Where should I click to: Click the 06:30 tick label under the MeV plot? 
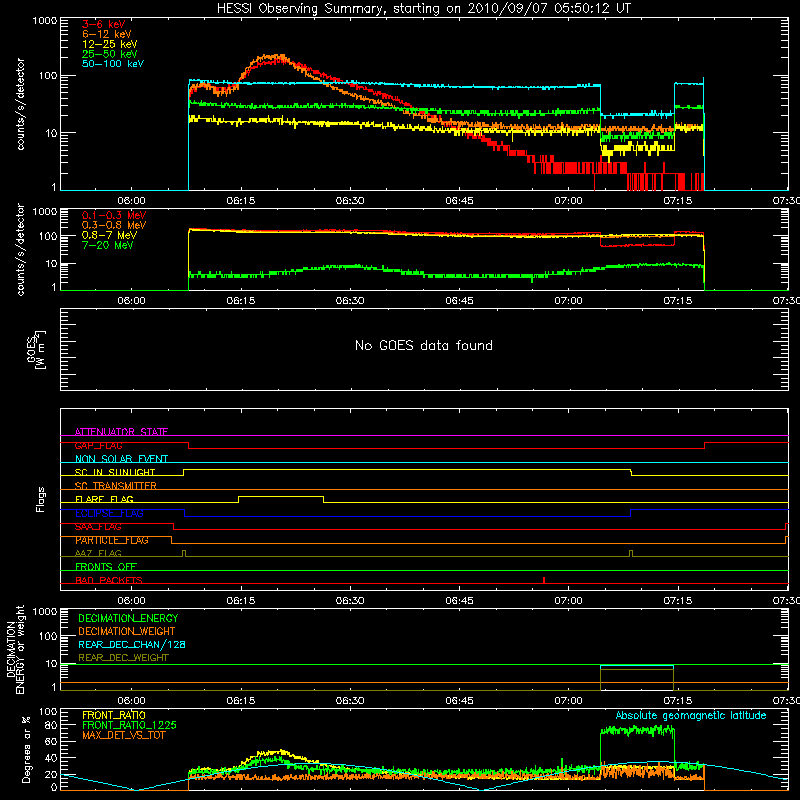click(x=349, y=301)
